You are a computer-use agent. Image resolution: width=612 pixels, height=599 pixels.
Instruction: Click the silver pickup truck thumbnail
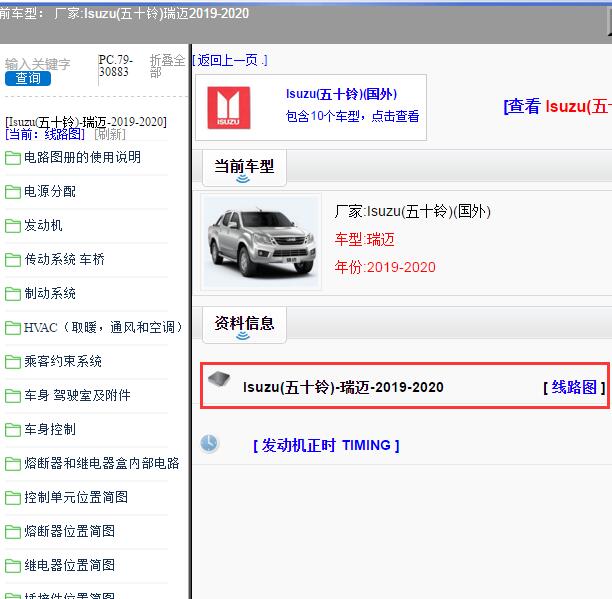[x=261, y=242]
